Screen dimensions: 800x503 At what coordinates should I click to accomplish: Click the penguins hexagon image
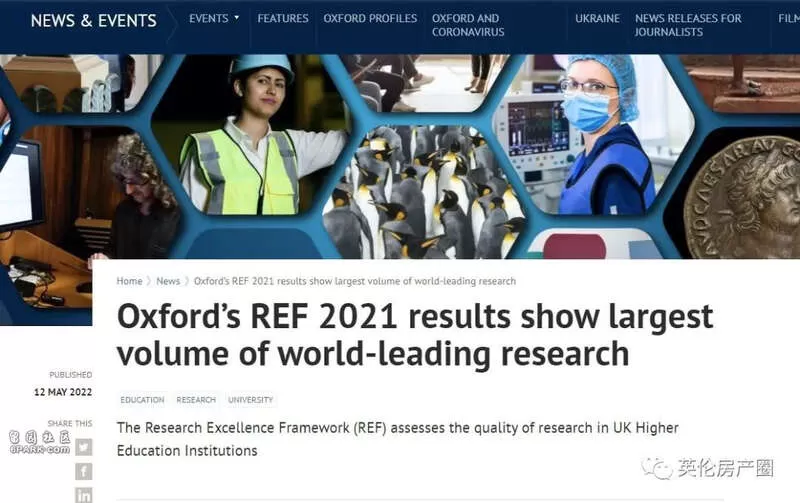tap(426, 191)
